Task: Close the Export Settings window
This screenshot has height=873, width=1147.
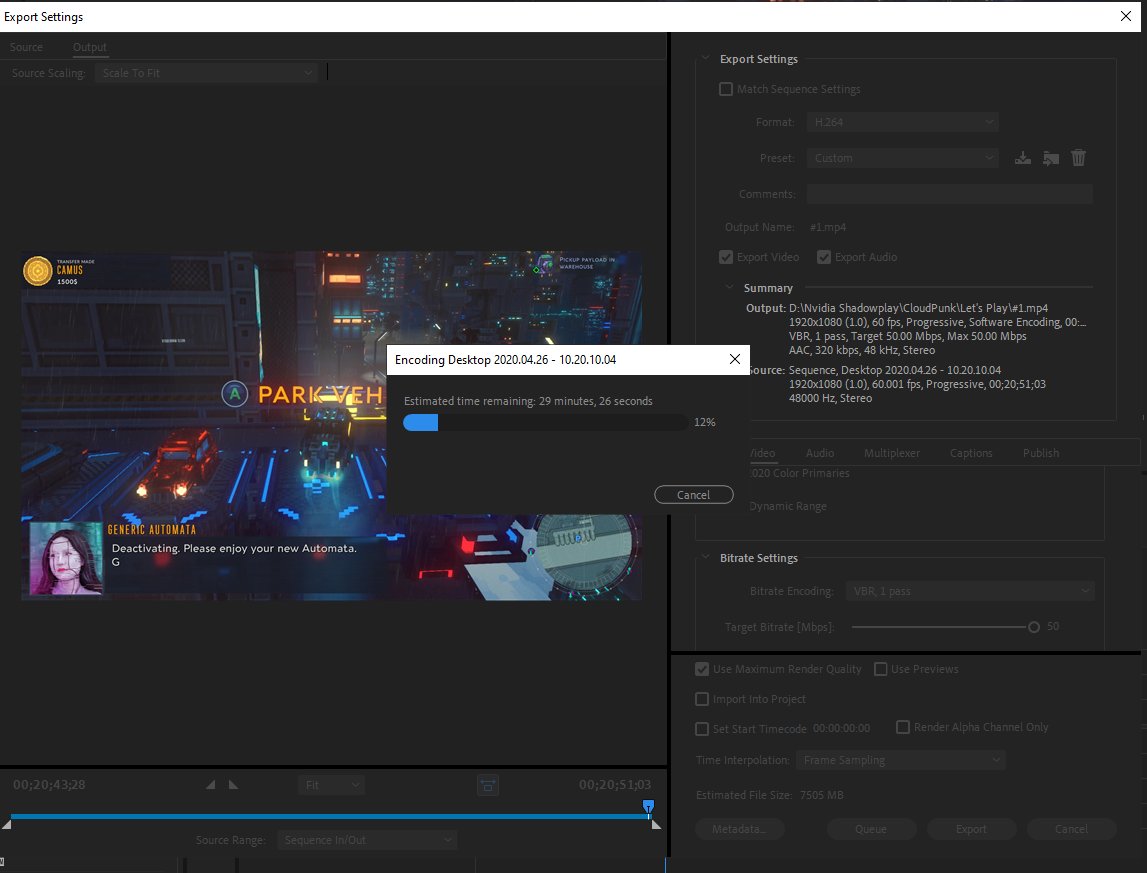Action: [x=1126, y=16]
